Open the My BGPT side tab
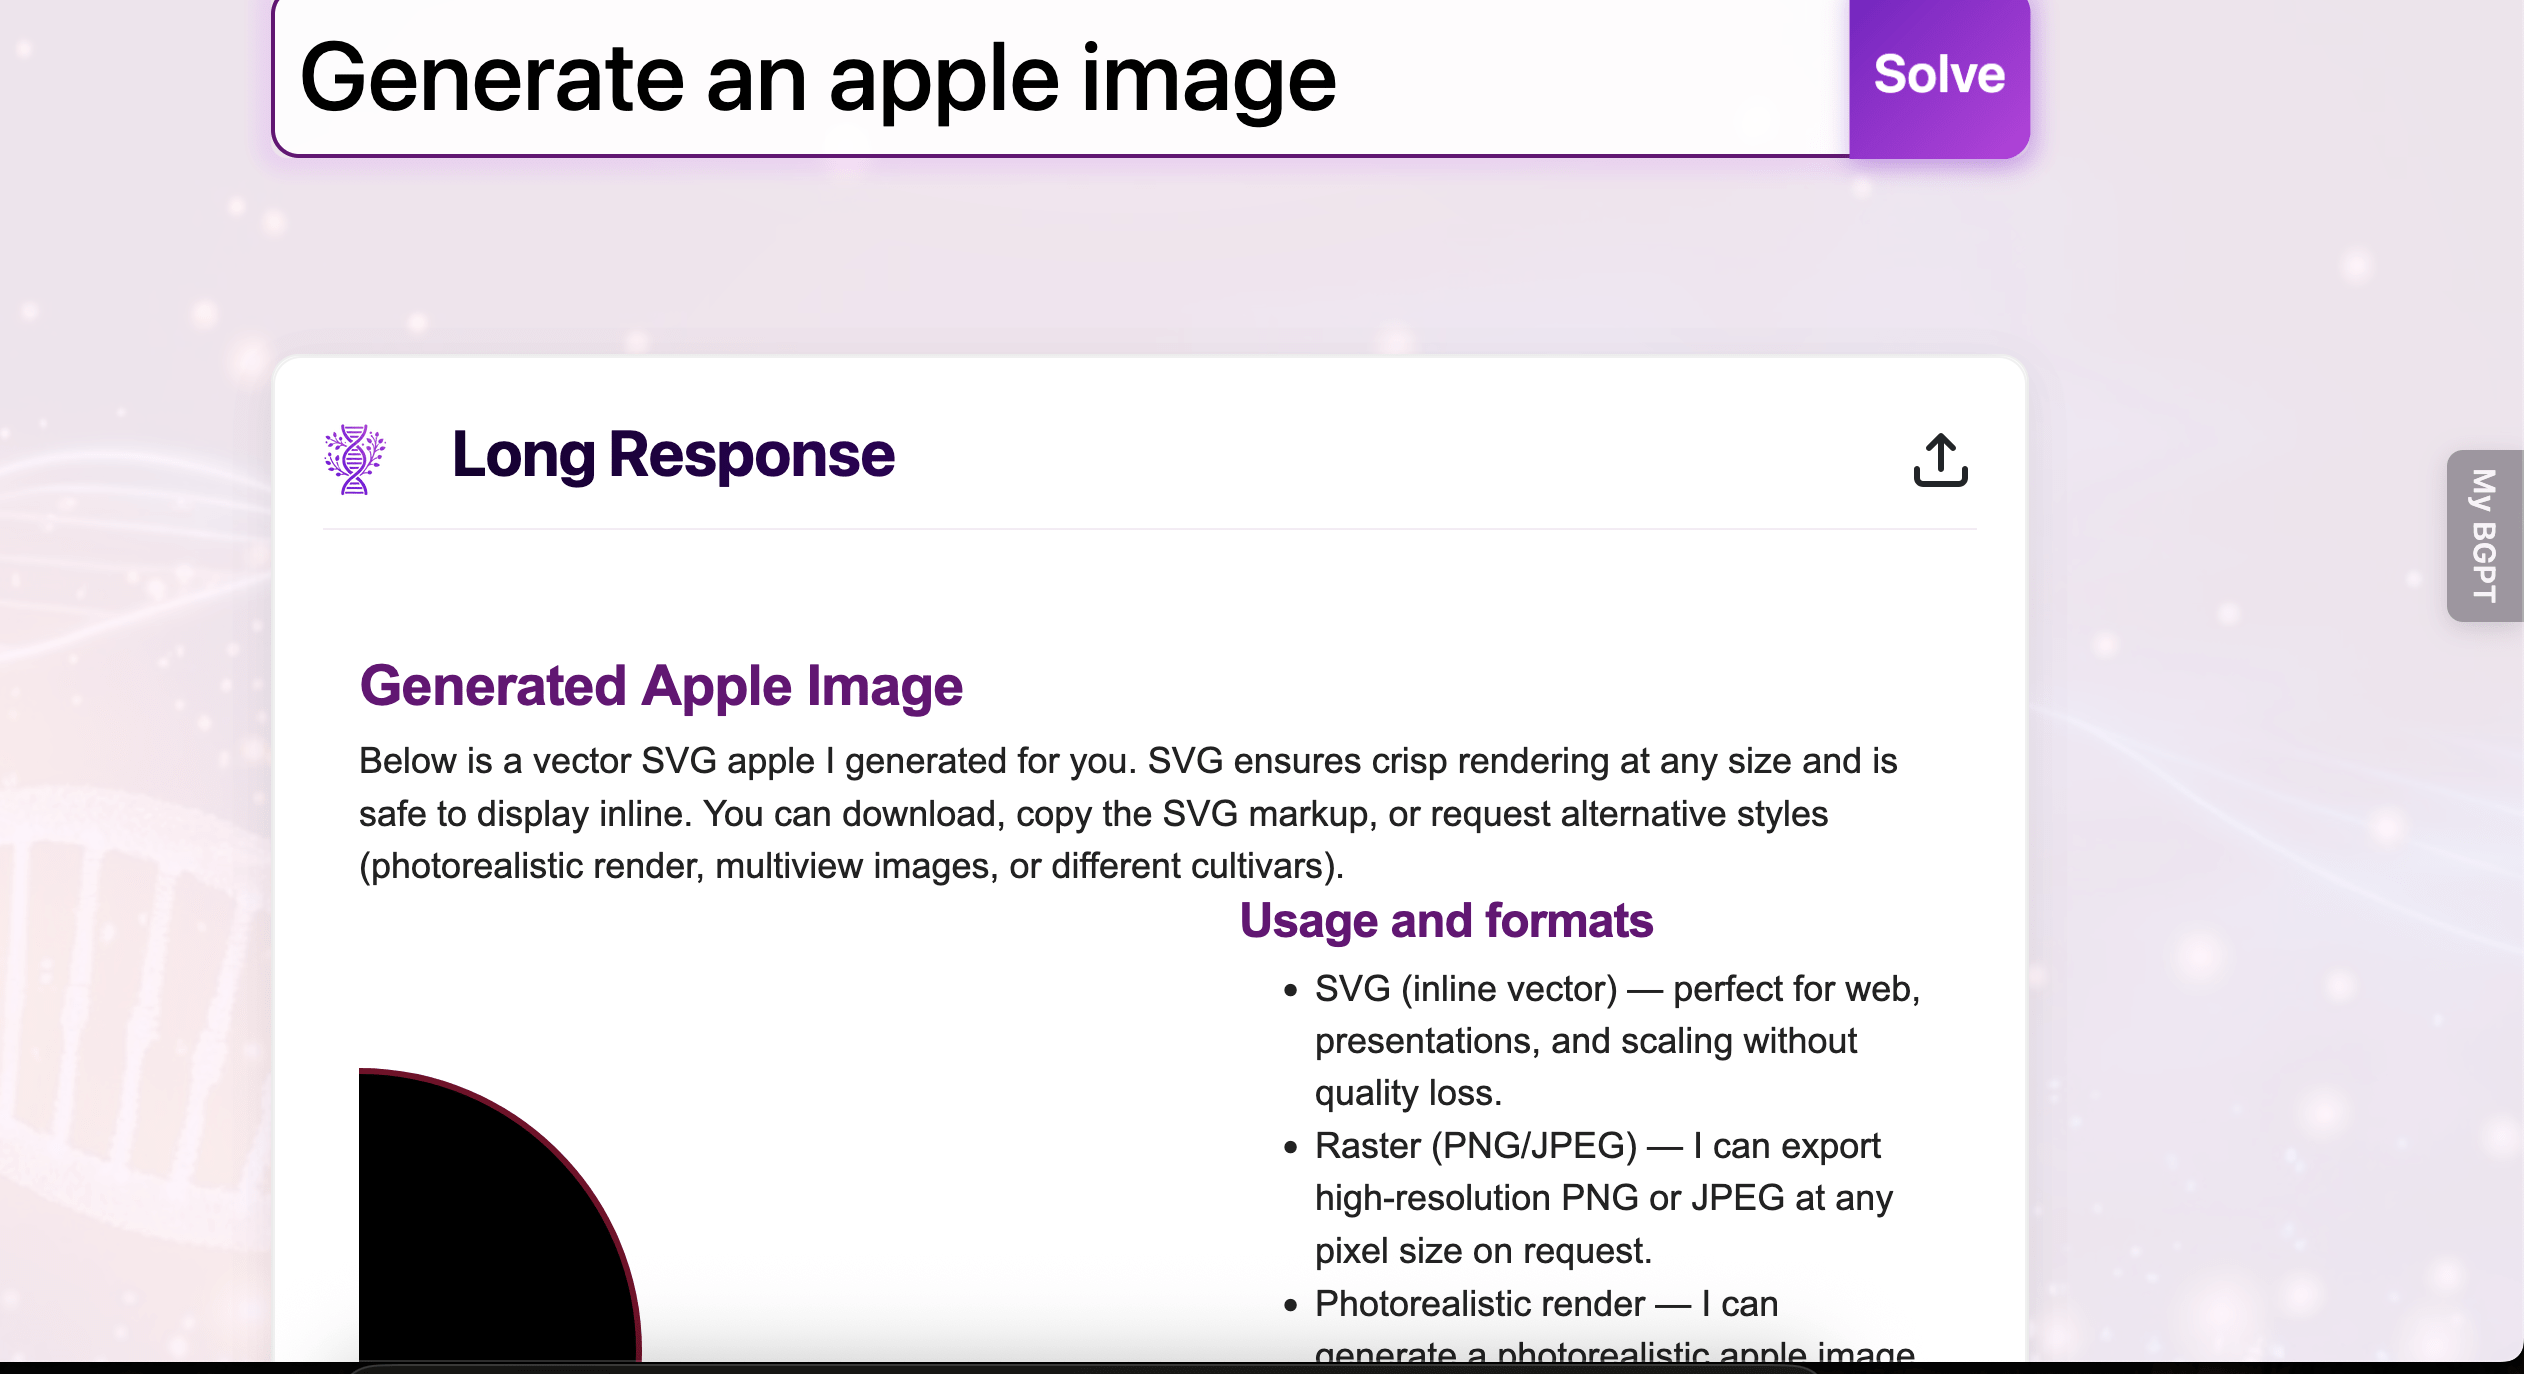Screen dimensions: 2524x1374 pos(2484,535)
